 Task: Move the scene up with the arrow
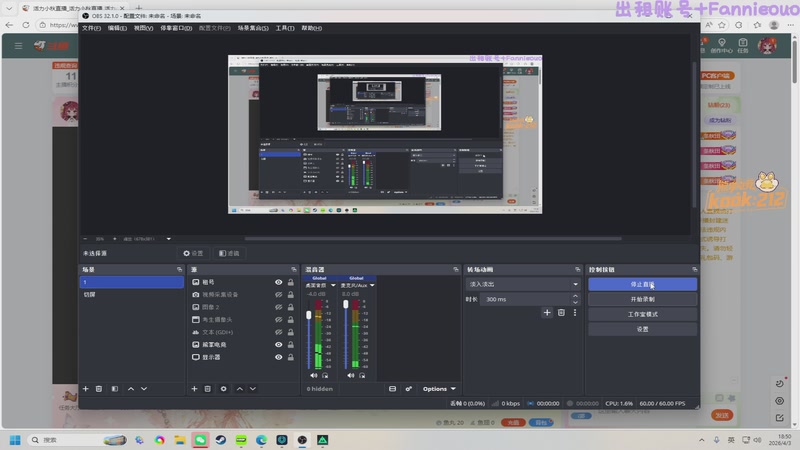tap(131, 389)
